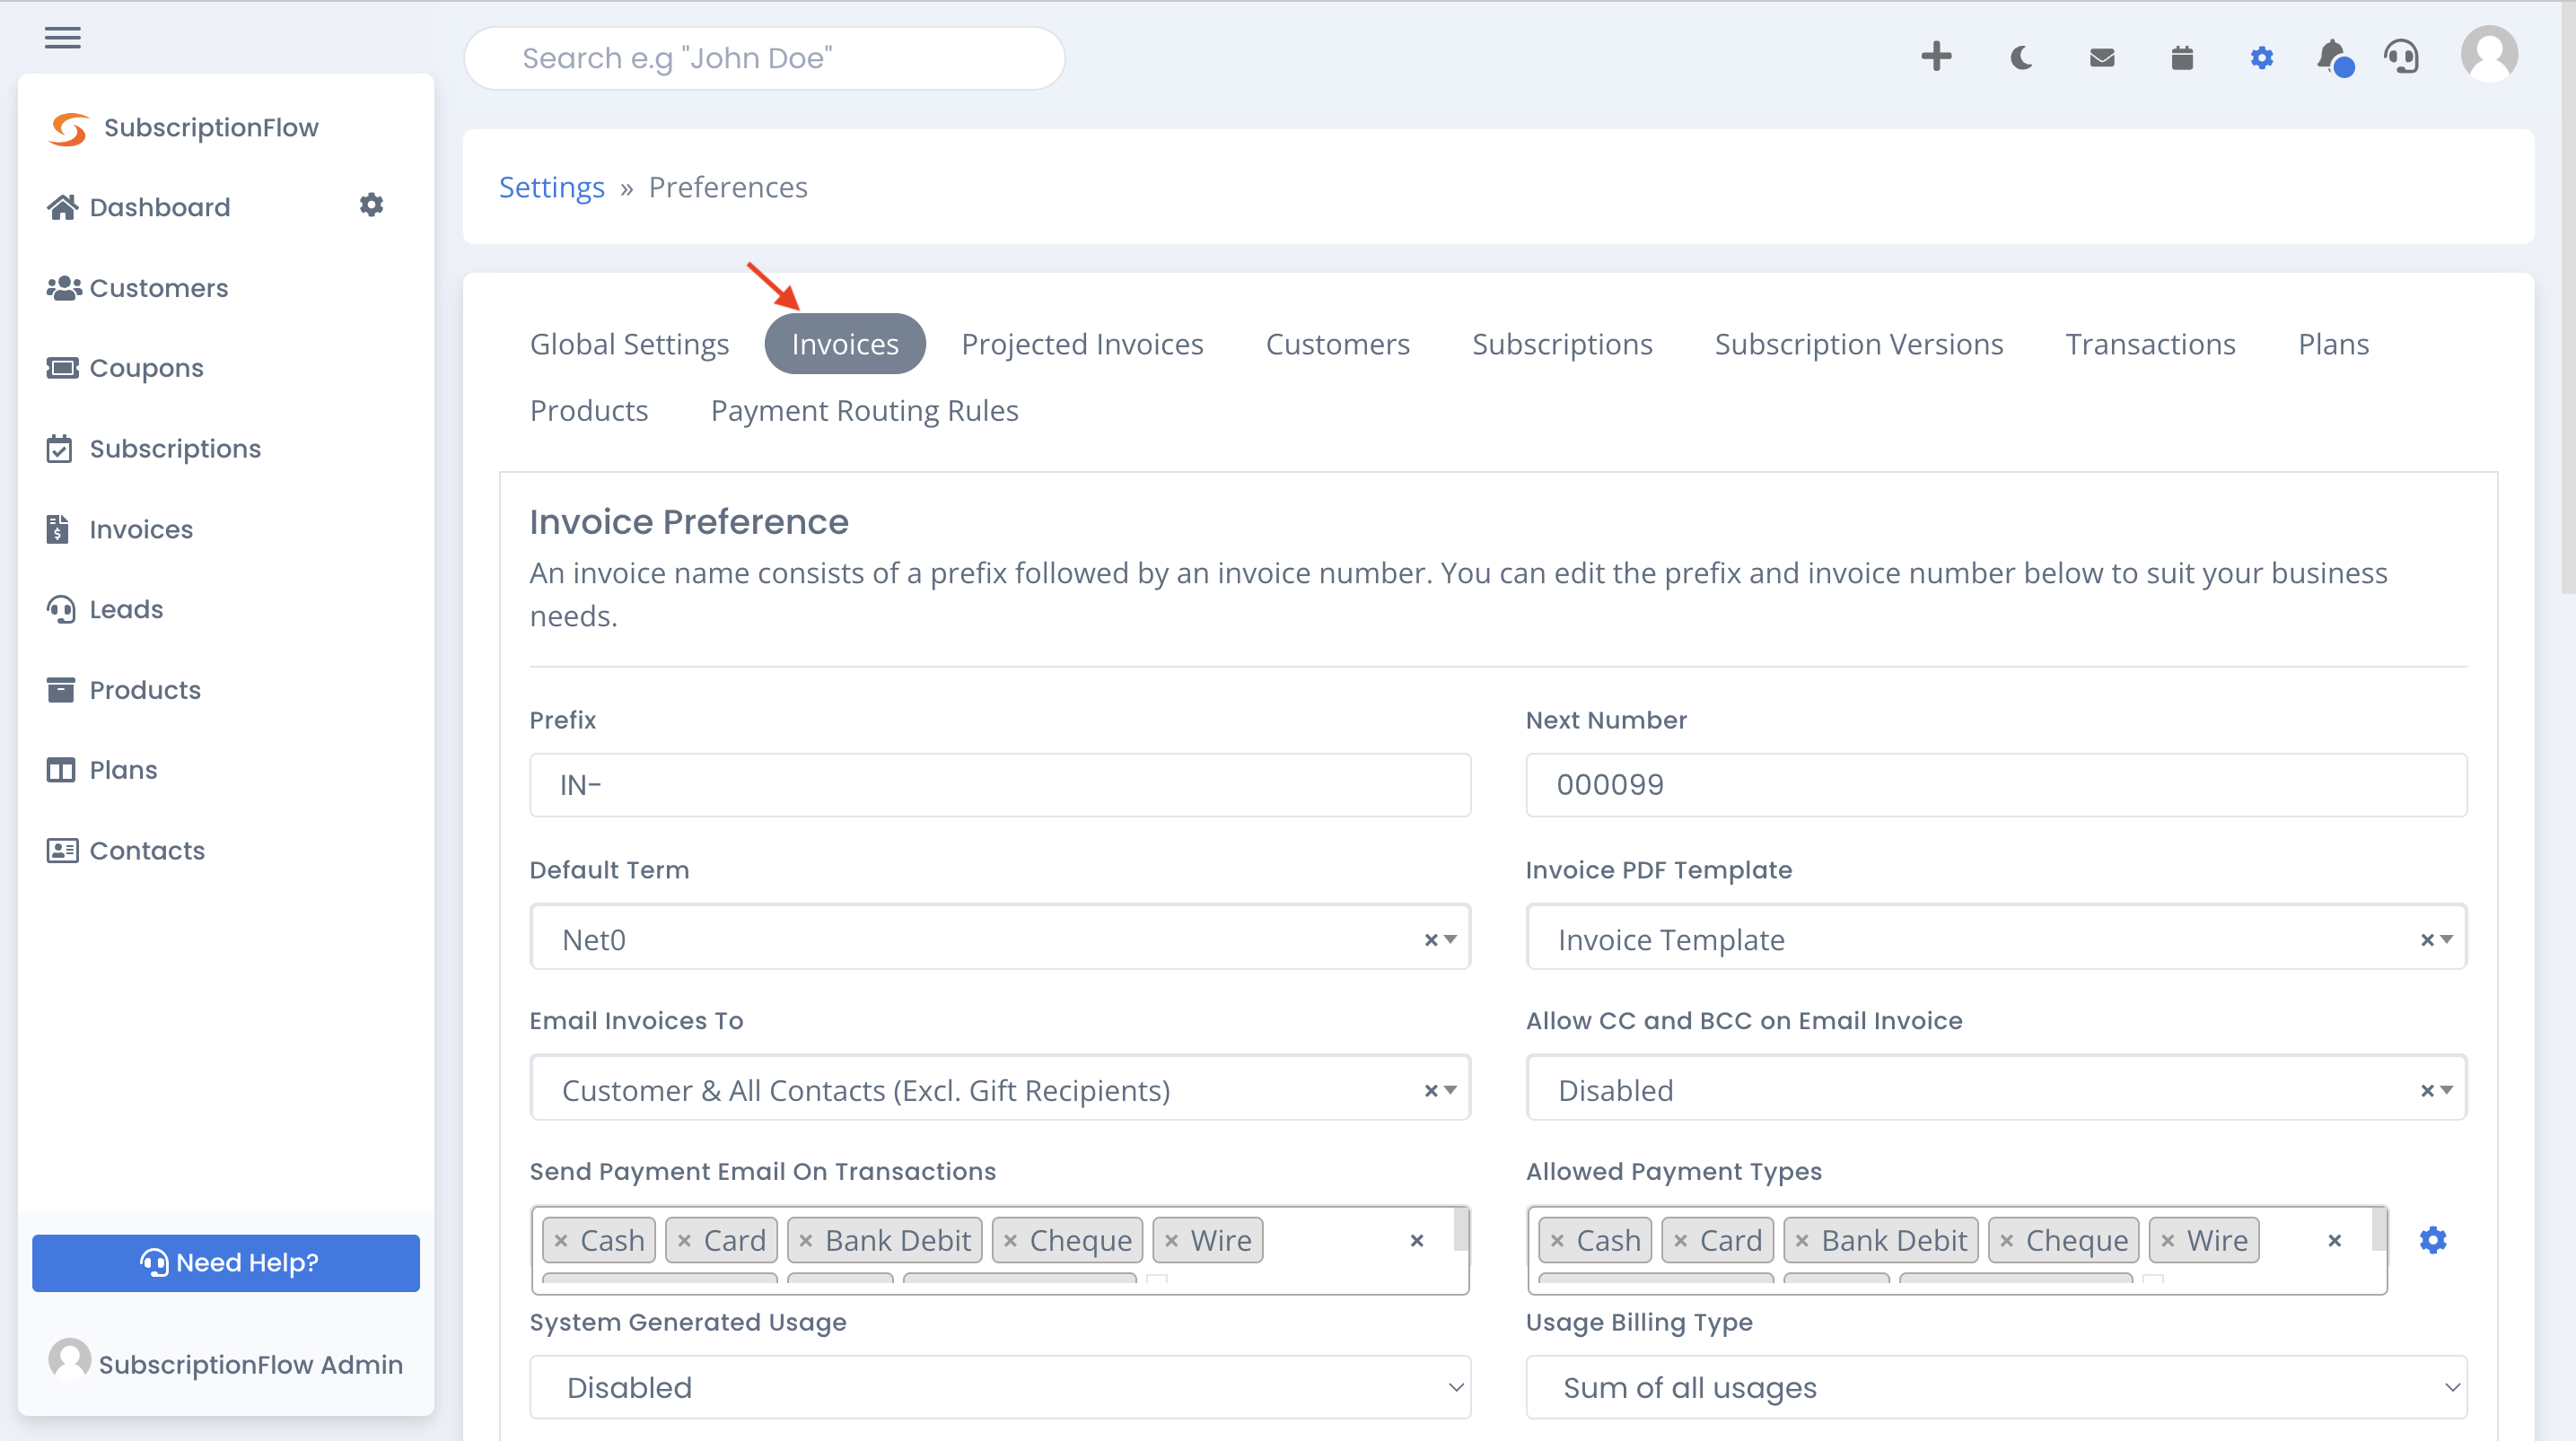
Task: Clear all Send Payment Email tags
Action: pyautogui.click(x=1416, y=1241)
